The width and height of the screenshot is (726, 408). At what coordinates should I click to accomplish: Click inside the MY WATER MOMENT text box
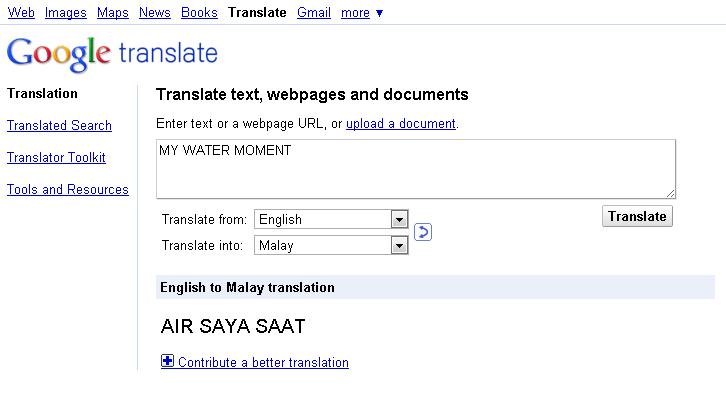point(416,169)
